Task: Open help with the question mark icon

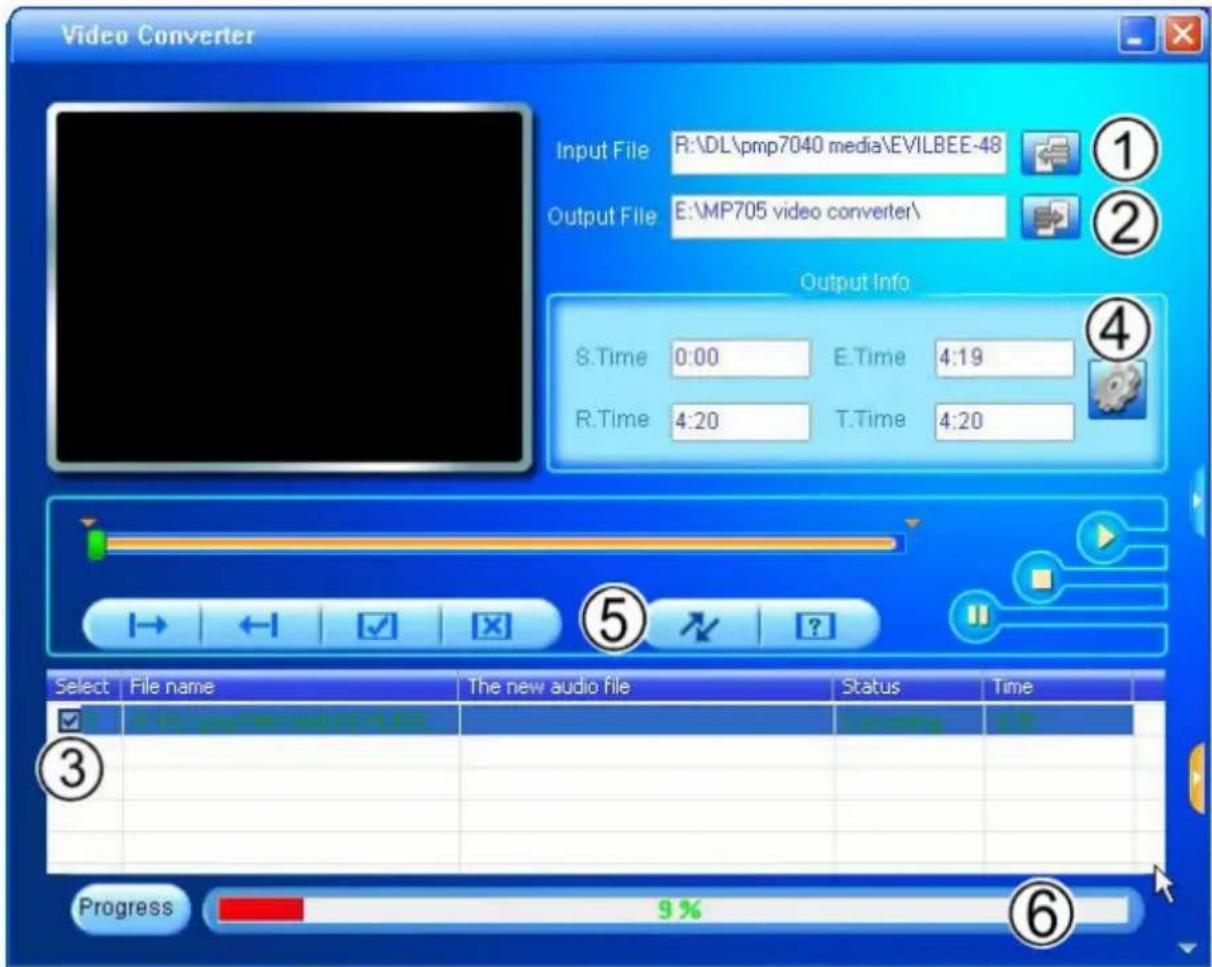Action: tap(817, 627)
